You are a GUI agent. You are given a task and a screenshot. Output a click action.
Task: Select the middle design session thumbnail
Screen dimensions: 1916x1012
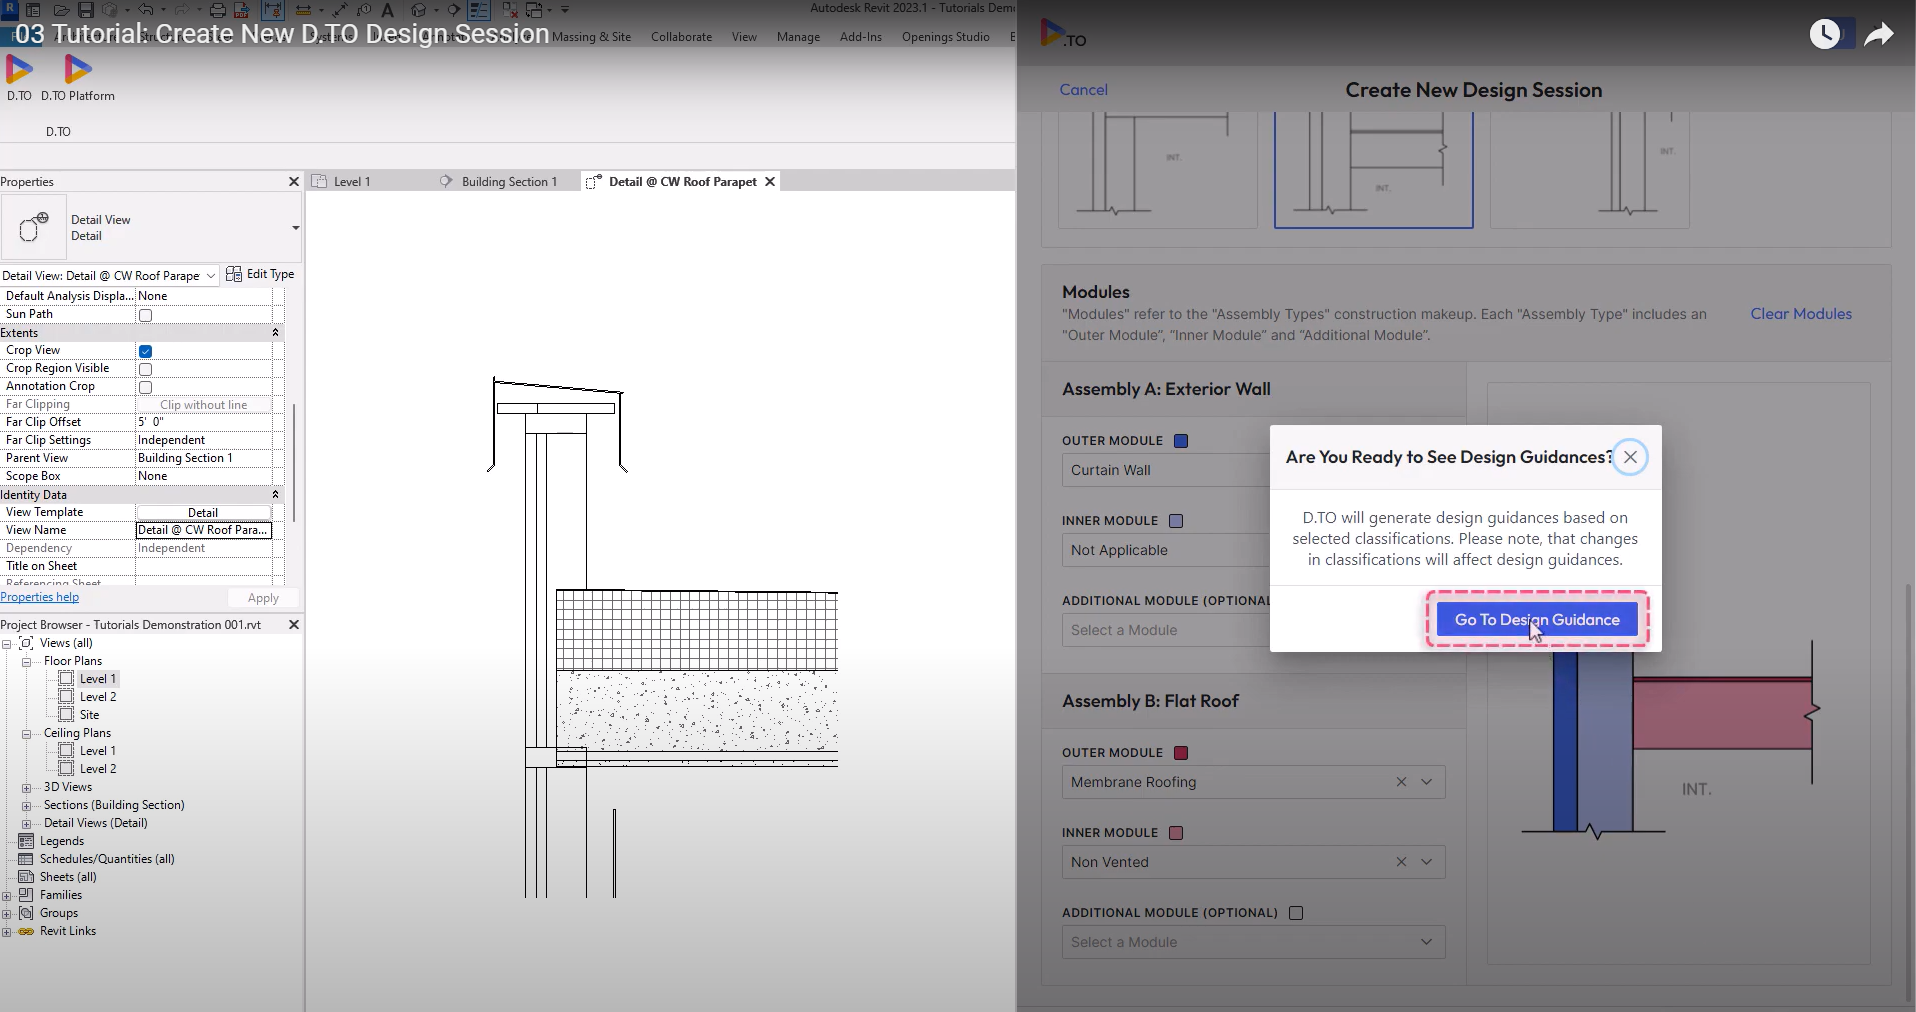pos(1373,170)
